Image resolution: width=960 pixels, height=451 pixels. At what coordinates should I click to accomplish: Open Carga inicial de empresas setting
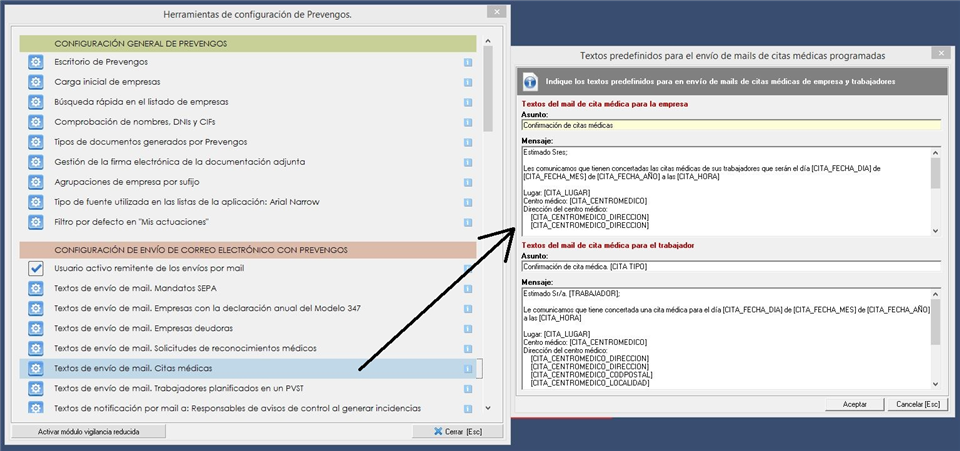pyautogui.click(x=107, y=82)
